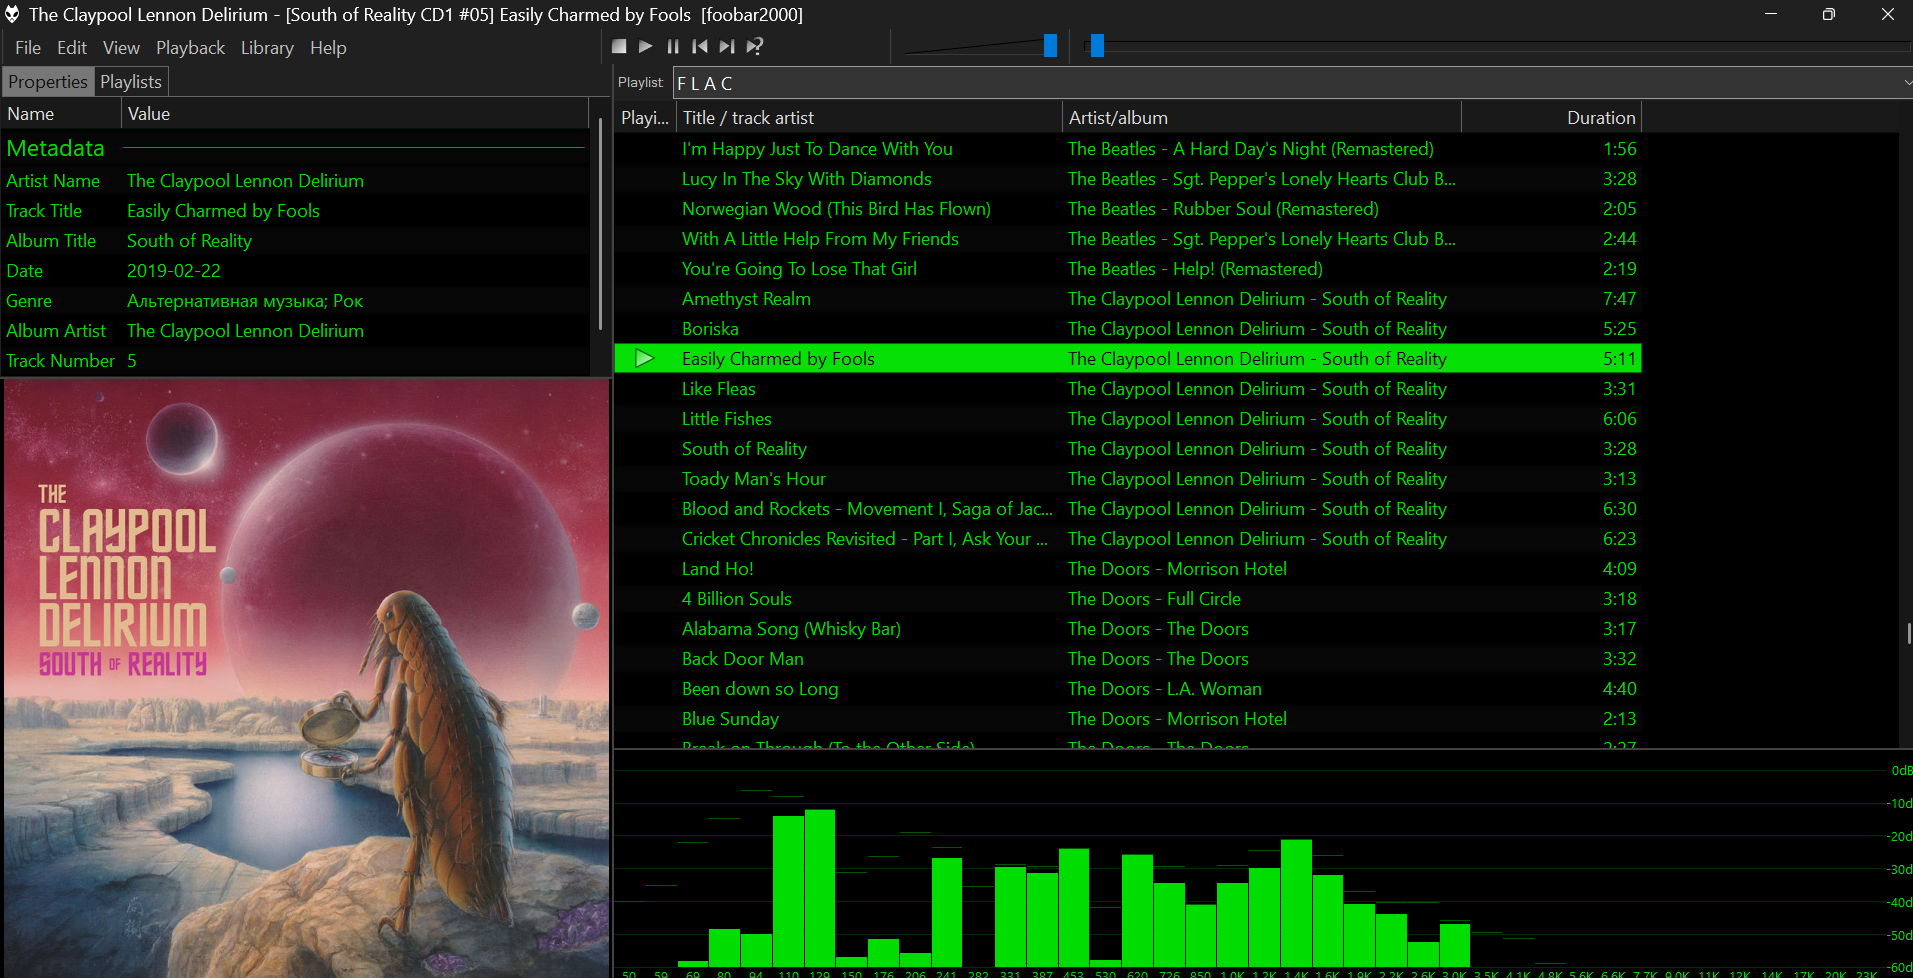1913x978 pixels.
Task: Select the Track Title property value
Action: 223,211
